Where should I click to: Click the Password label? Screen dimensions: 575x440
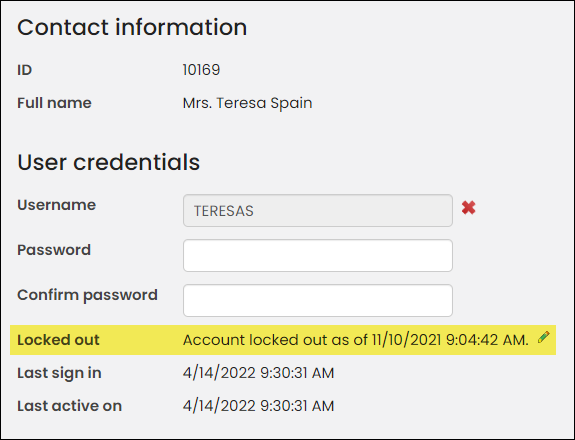(x=54, y=250)
